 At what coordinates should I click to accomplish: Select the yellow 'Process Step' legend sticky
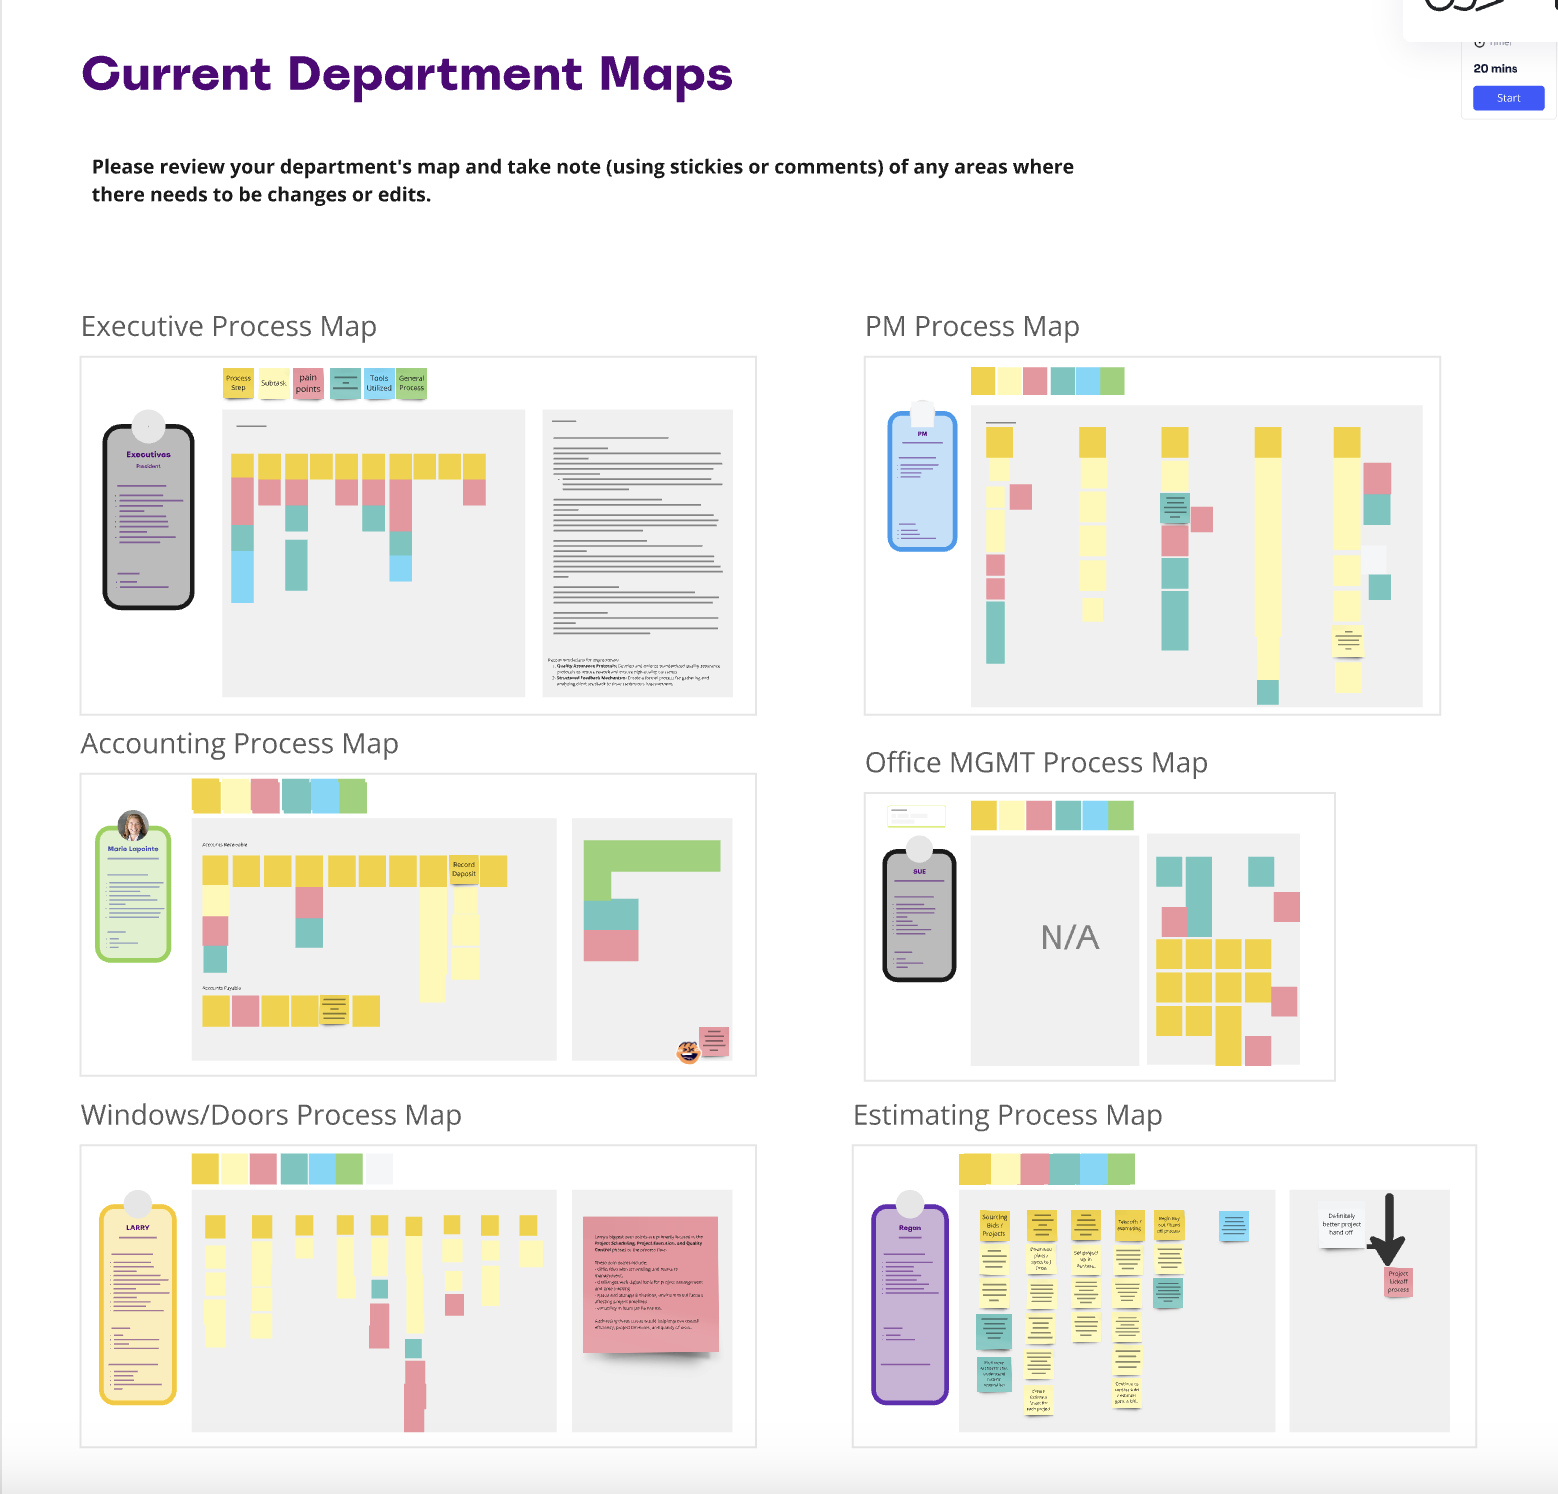pyautogui.click(x=238, y=384)
